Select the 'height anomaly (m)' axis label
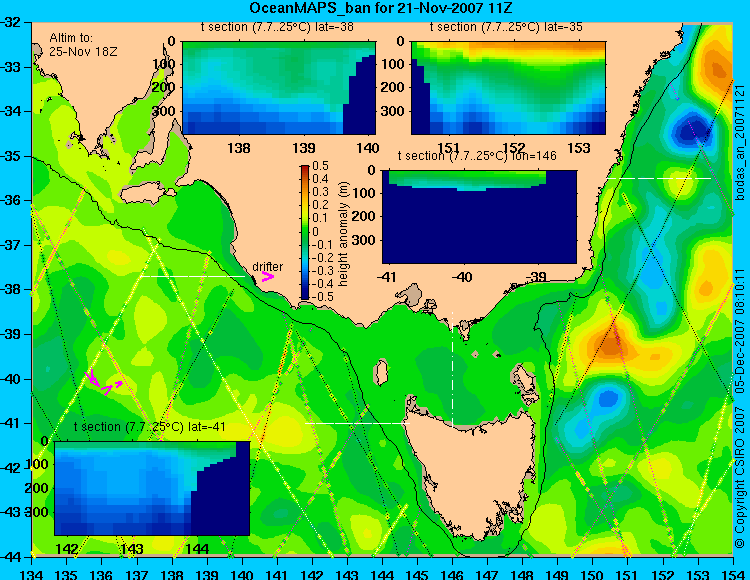The image size is (750, 580). pyautogui.click(x=344, y=234)
